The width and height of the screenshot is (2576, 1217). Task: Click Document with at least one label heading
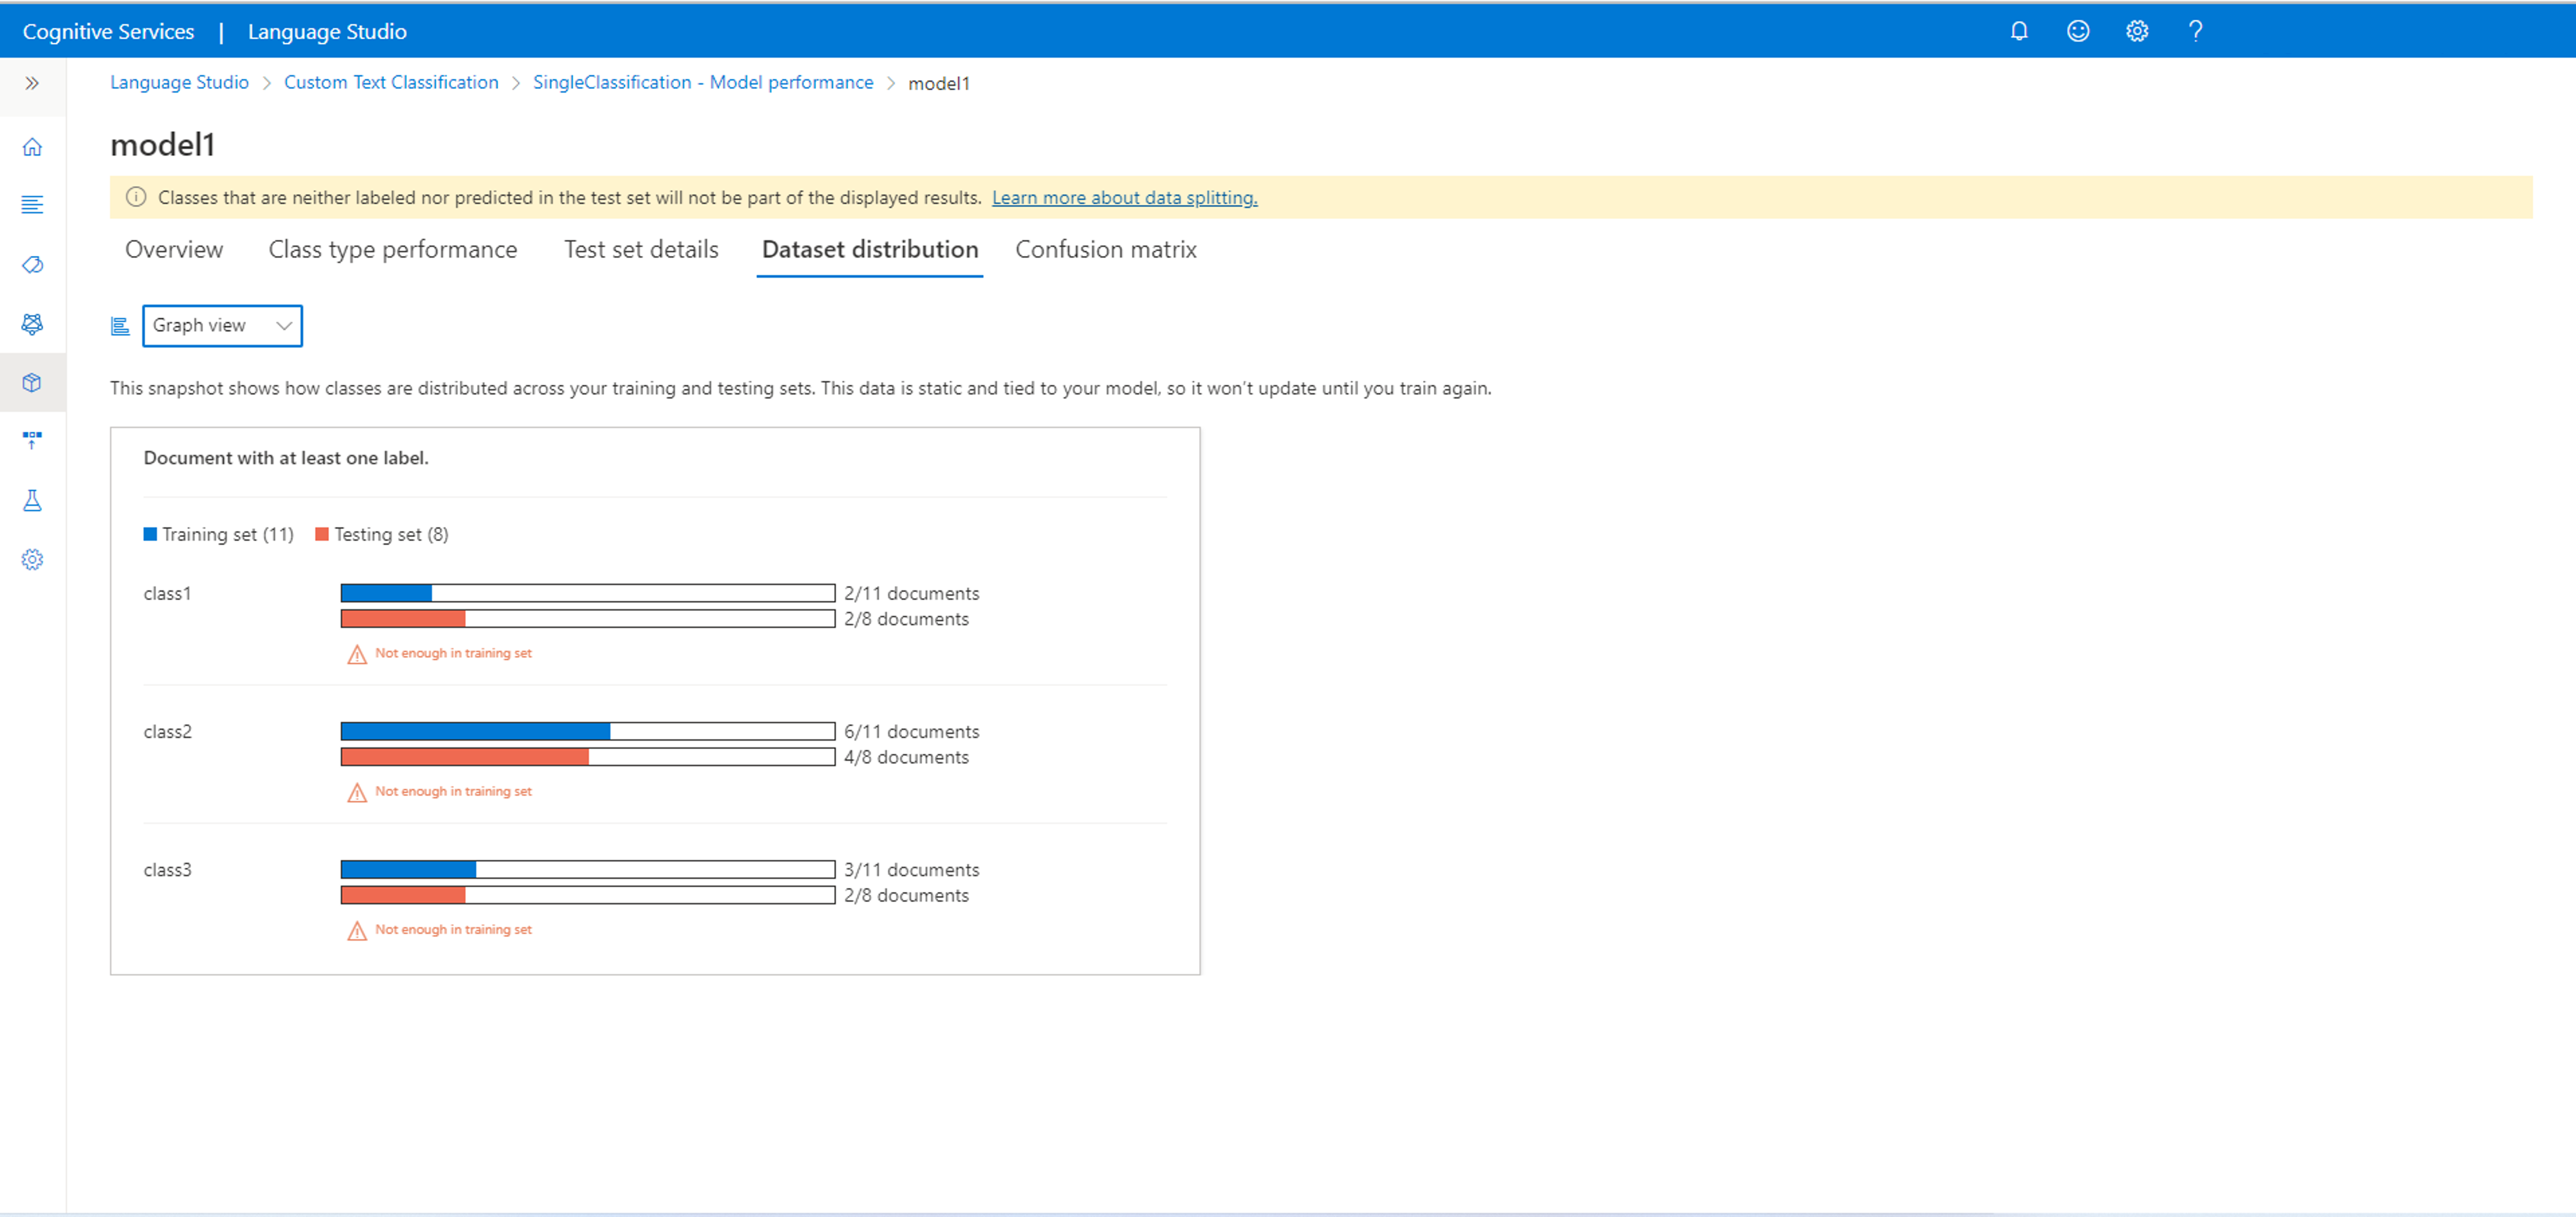tap(286, 457)
